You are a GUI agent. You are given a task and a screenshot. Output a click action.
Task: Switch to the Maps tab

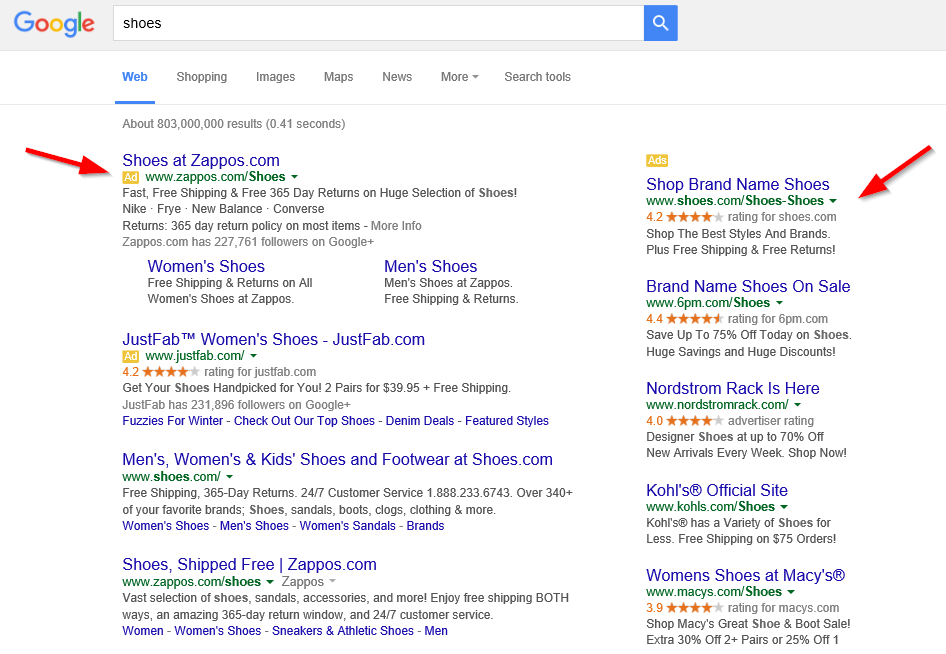point(338,77)
